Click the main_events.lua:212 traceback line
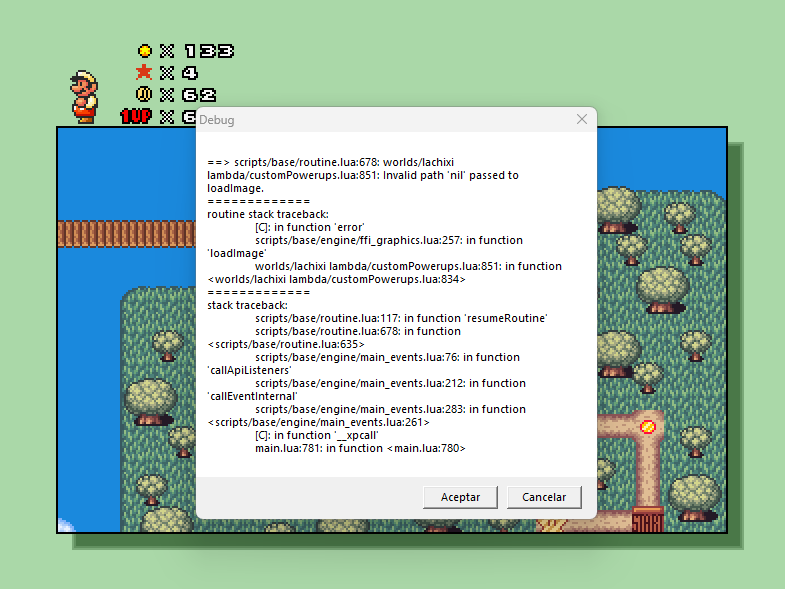 [x=390, y=383]
